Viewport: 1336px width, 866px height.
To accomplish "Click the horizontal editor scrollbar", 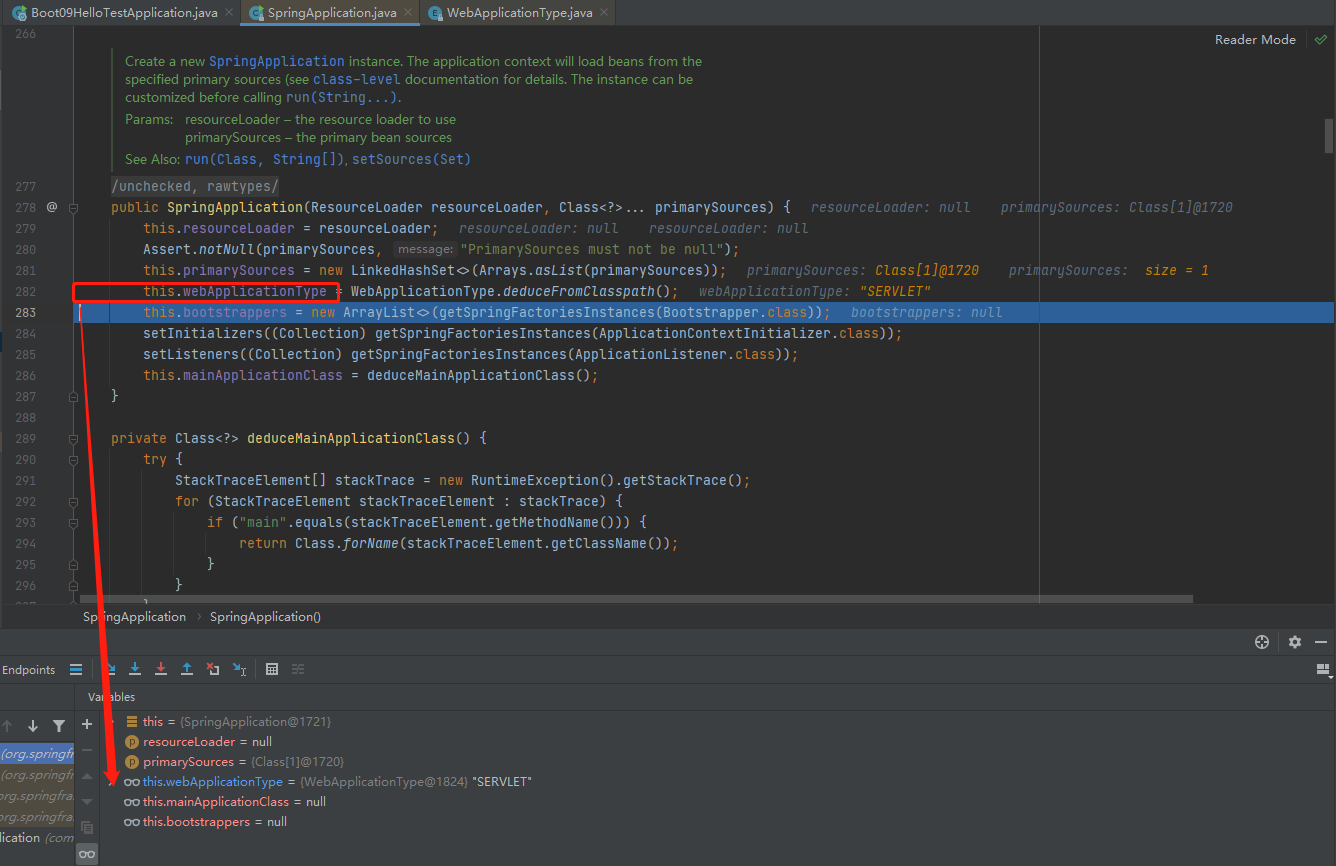I will pos(636,600).
